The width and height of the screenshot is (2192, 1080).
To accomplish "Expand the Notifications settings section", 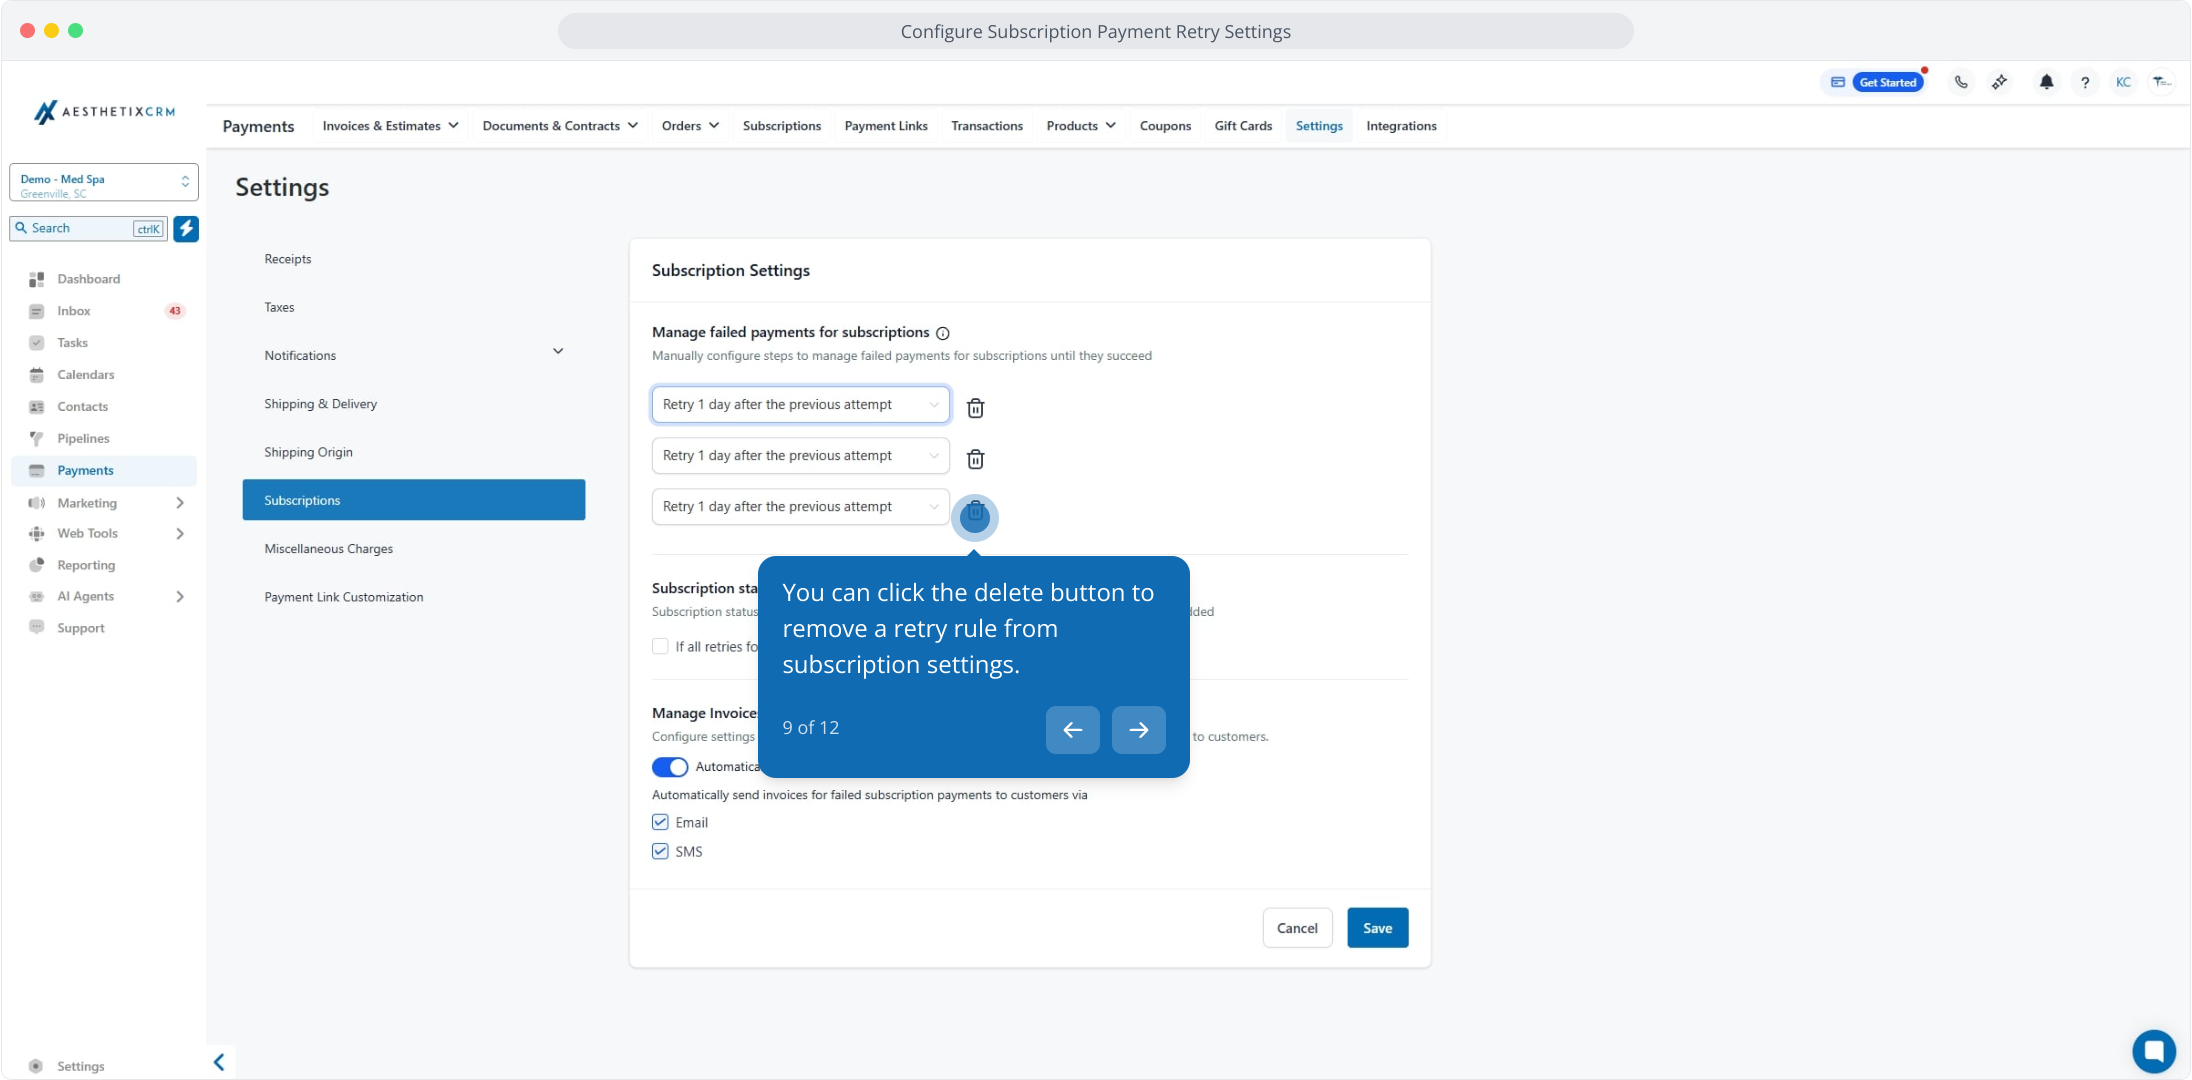I will pos(558,352).
